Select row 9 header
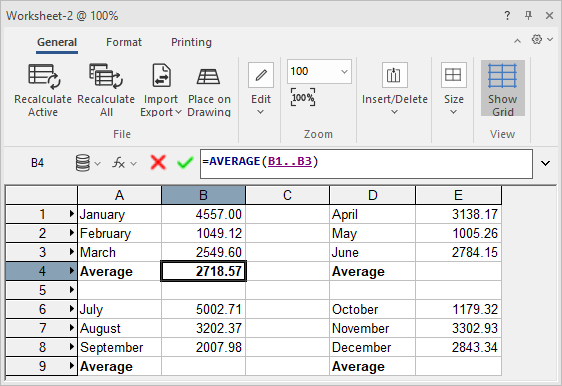 click(42, 366)
